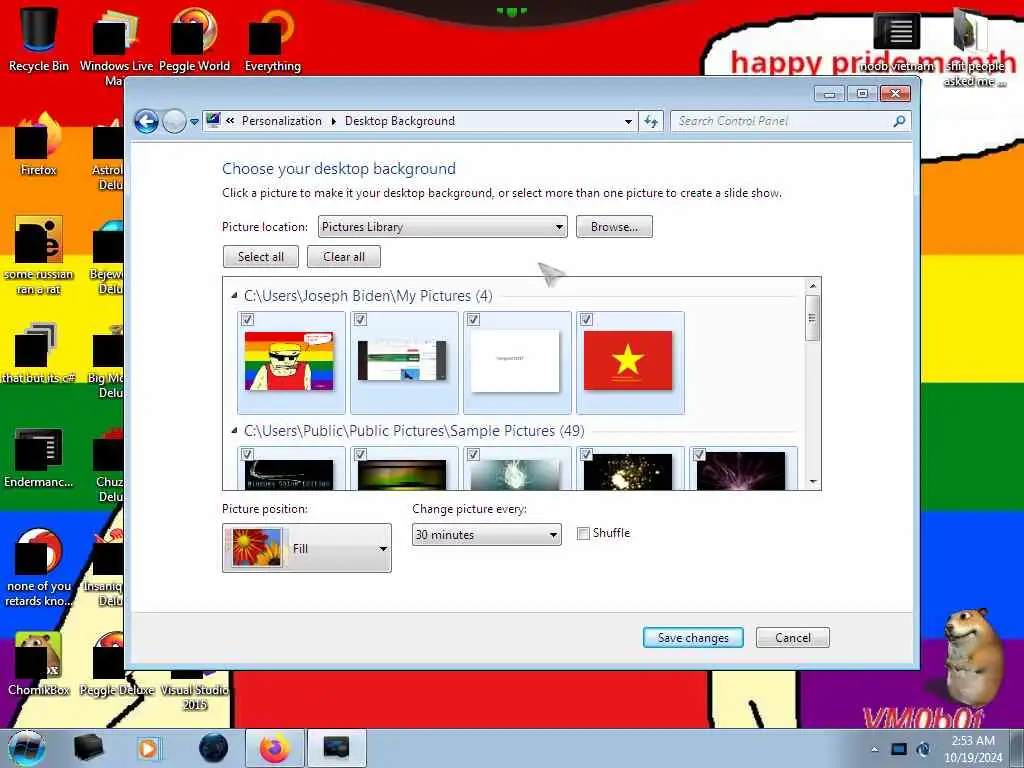Select the browser screenshot thumbnail
Screen dimensions: 1024x768
point(402,360)
